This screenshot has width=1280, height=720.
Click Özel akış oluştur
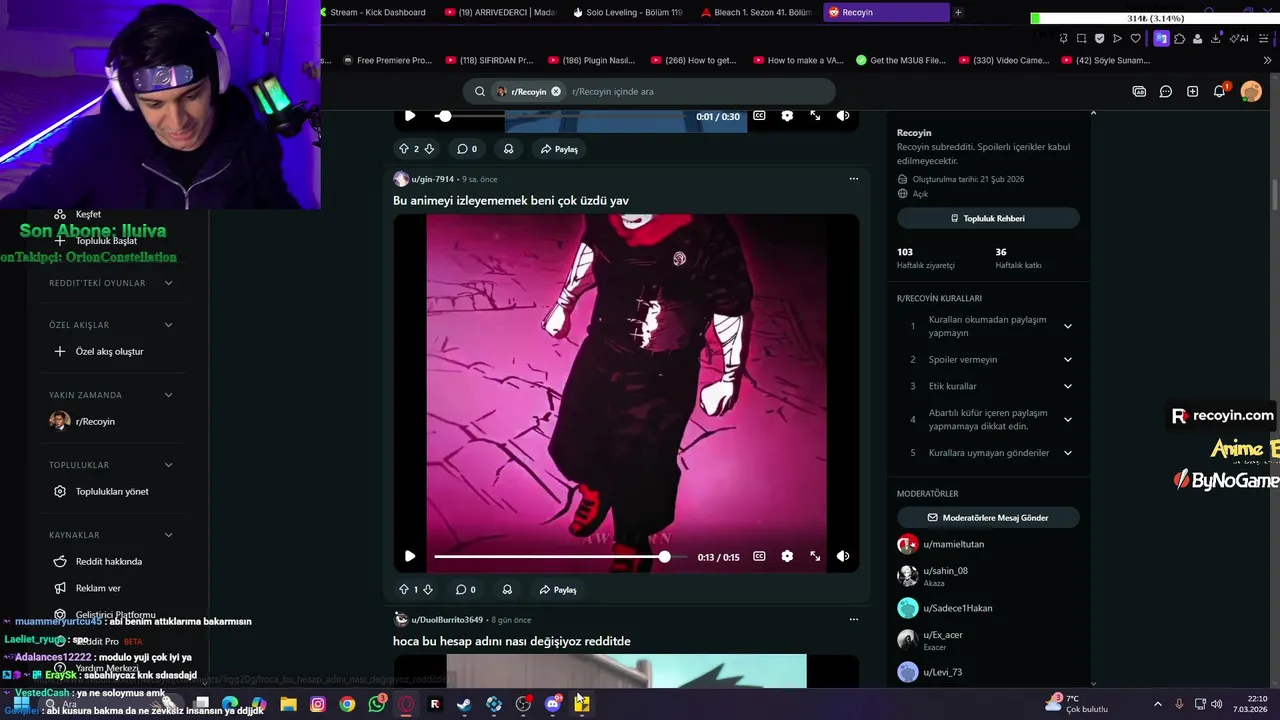point(109,351)
